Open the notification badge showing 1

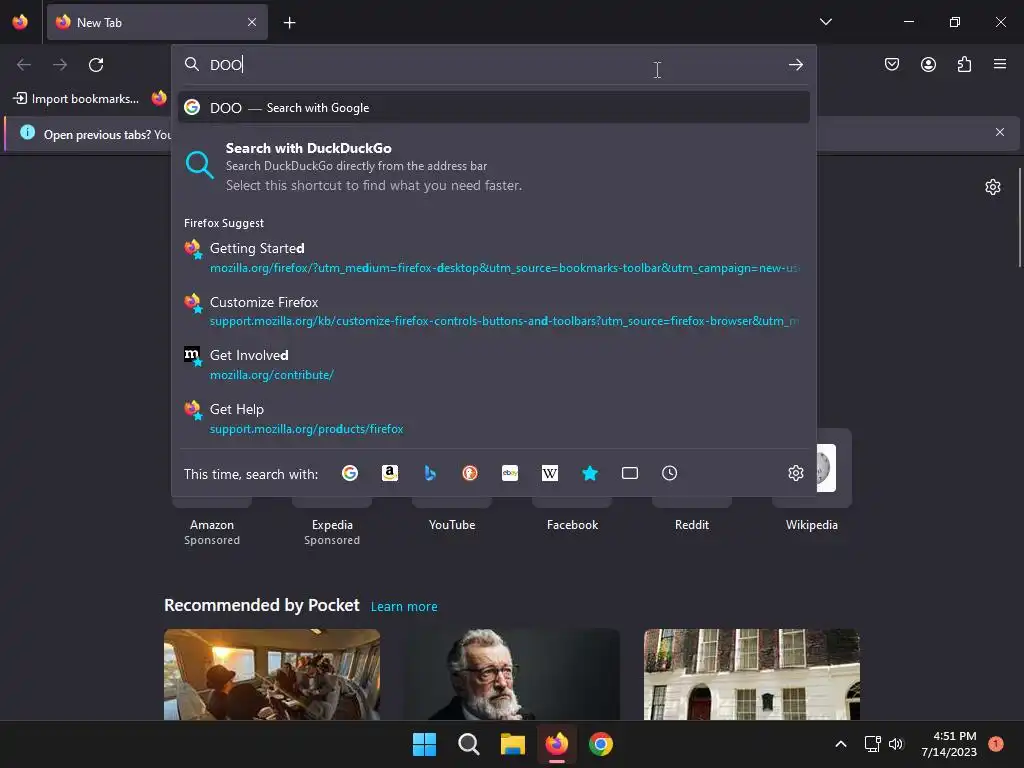click(995, 744)
